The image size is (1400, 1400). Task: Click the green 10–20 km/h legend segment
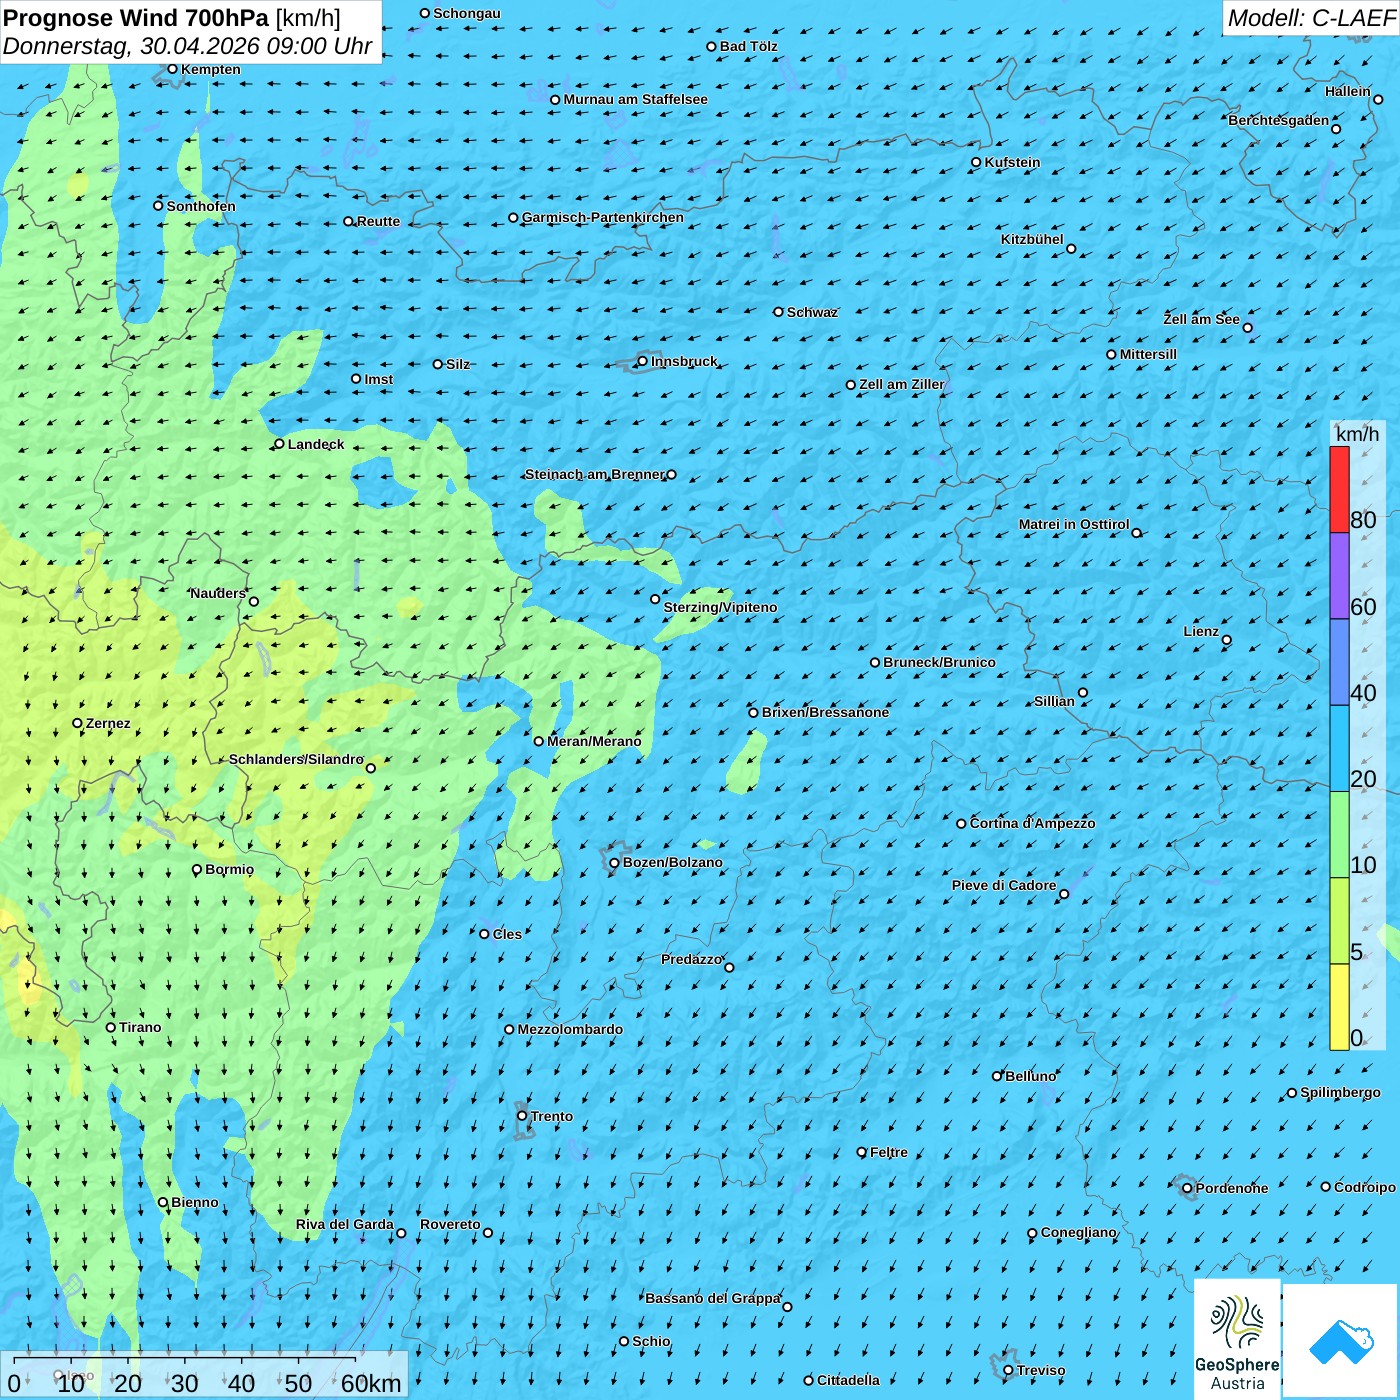coord(1339,834)
